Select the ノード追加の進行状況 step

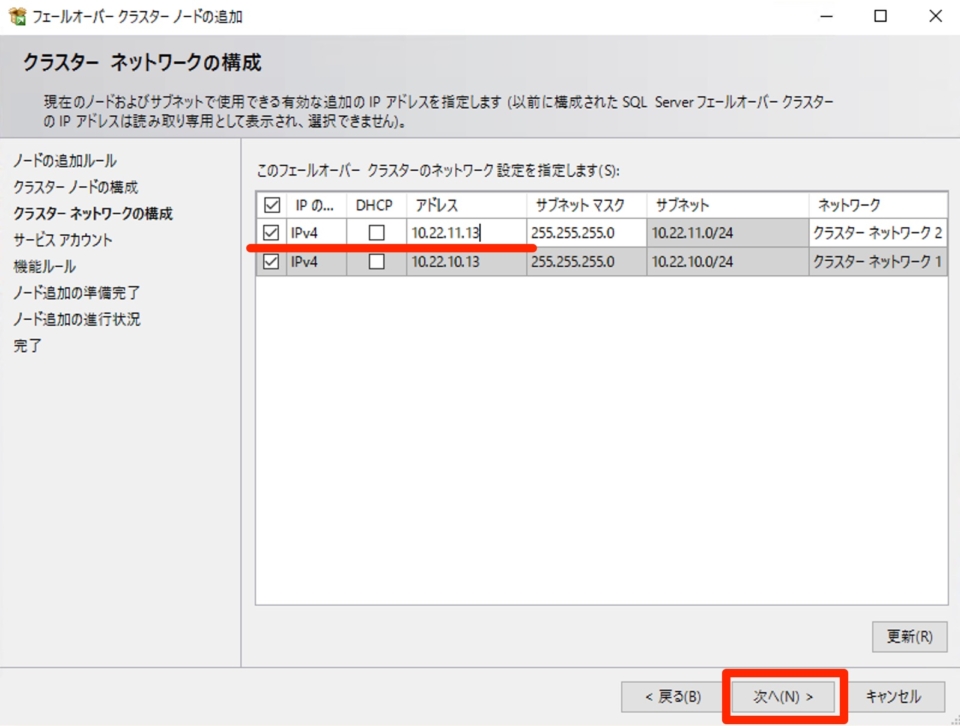coord(77,319)
